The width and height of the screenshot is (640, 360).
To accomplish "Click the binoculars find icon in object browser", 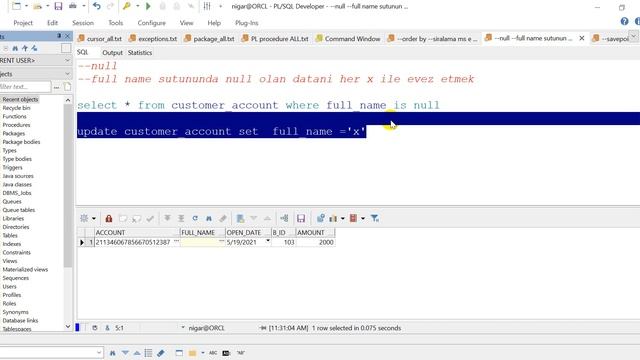I will point(15,48).
